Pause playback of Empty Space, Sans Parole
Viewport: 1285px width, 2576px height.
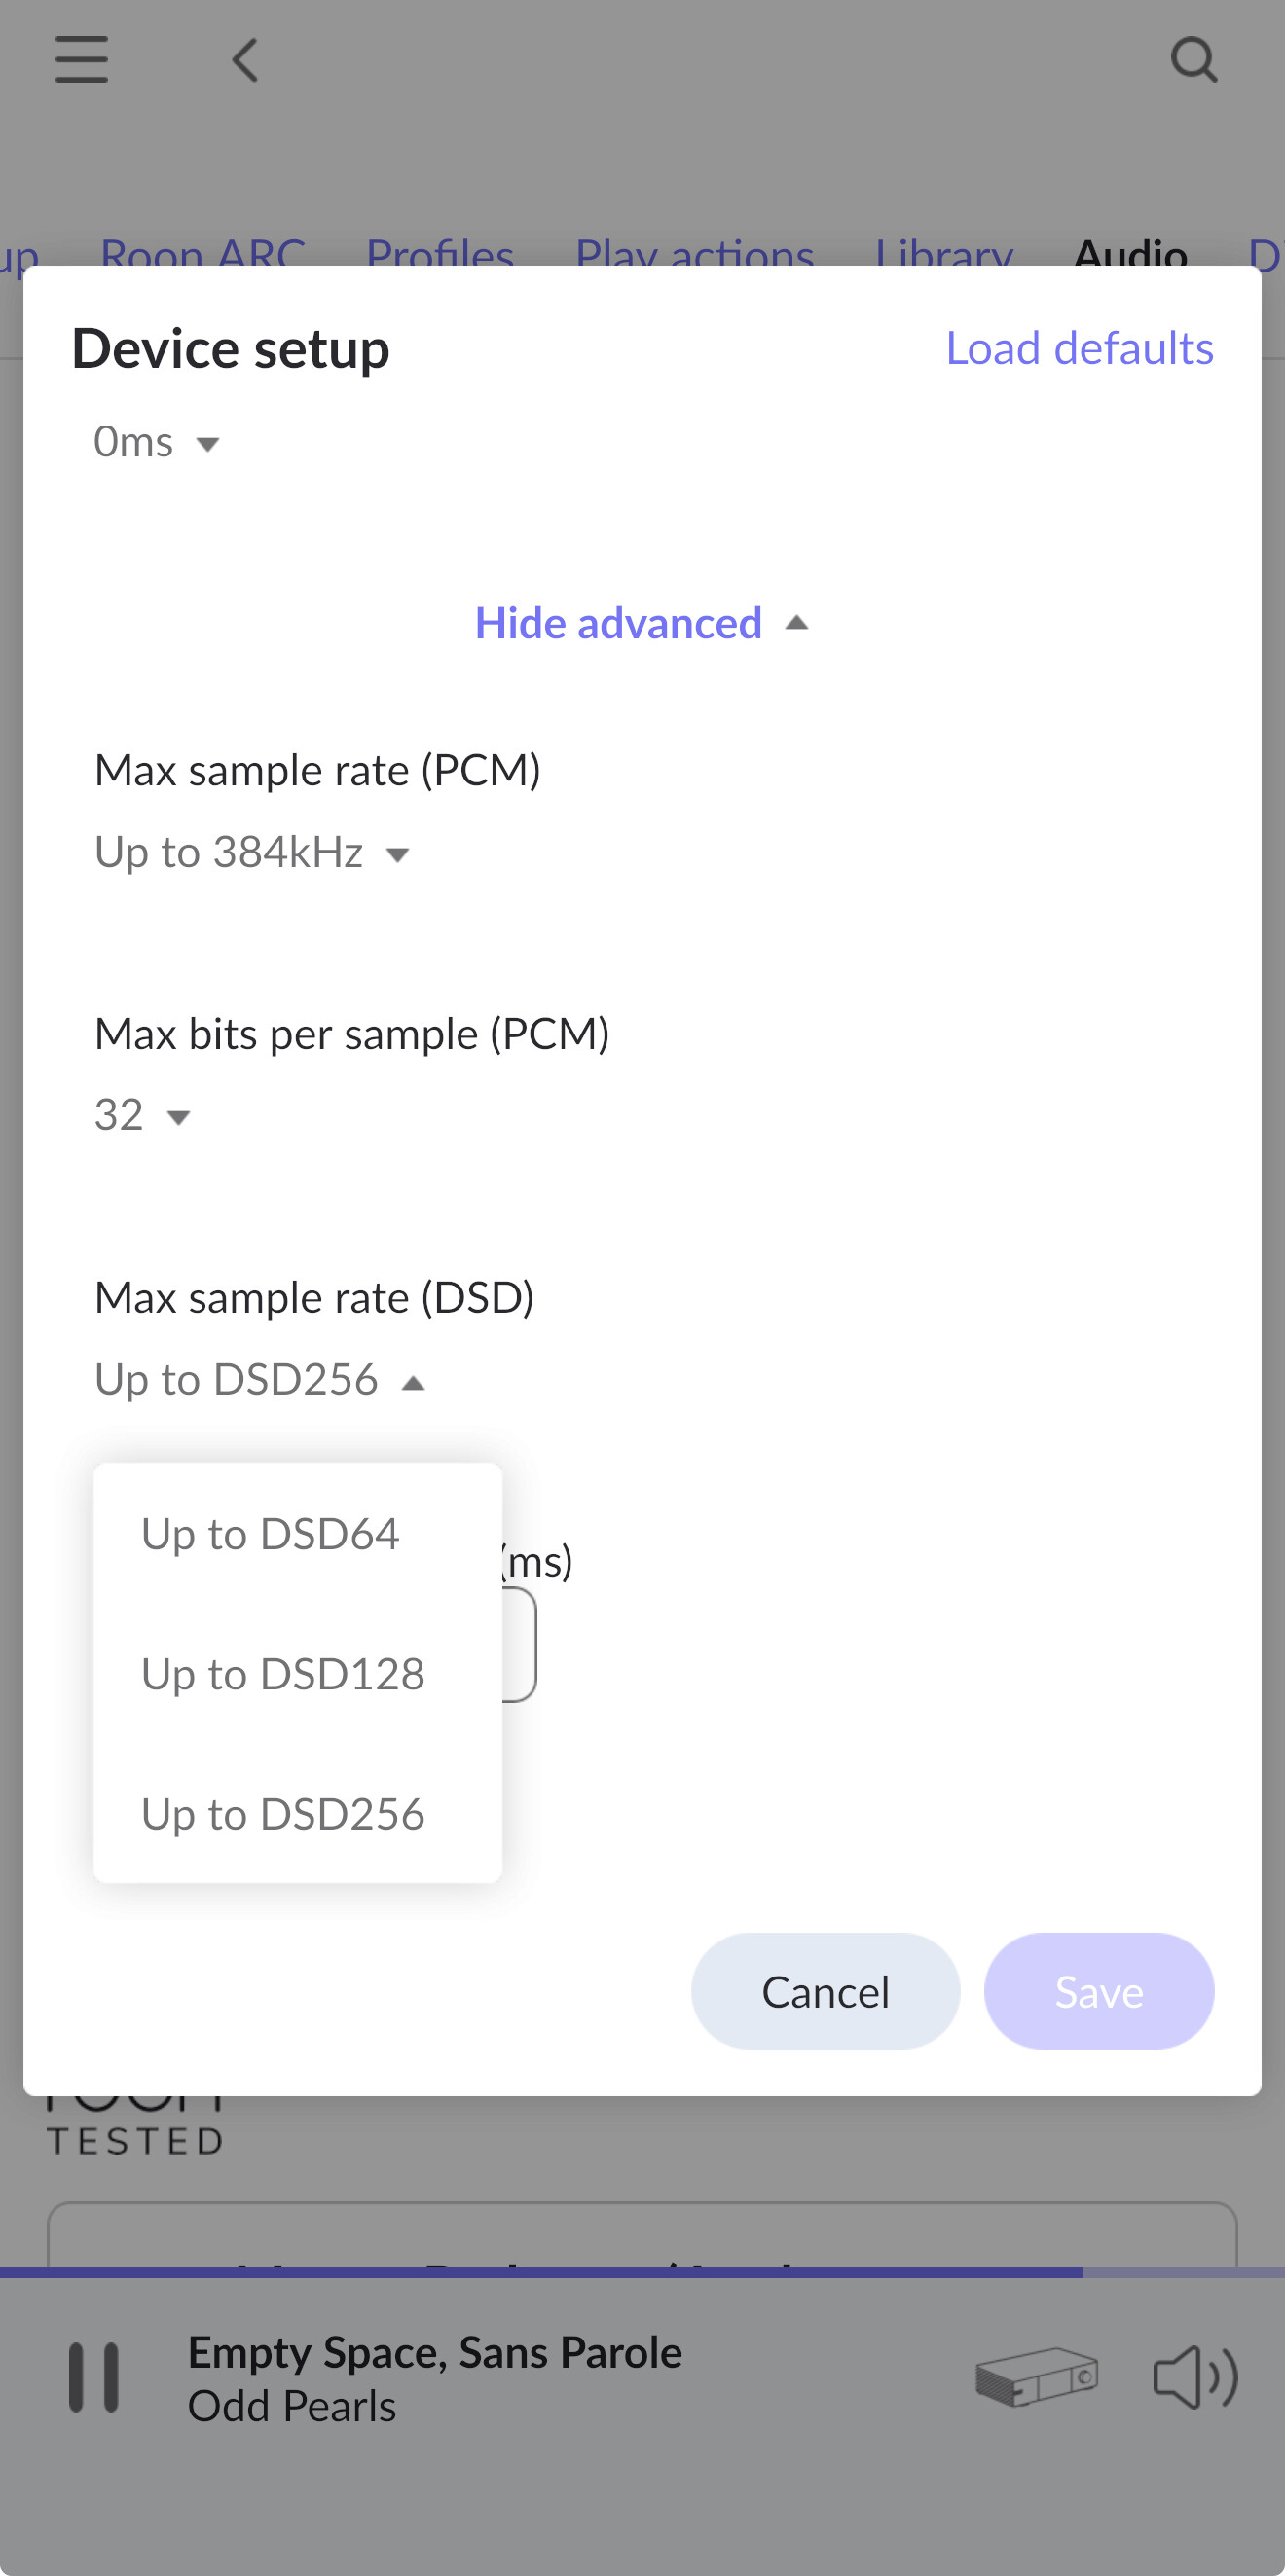click(x=94, y=2378)
